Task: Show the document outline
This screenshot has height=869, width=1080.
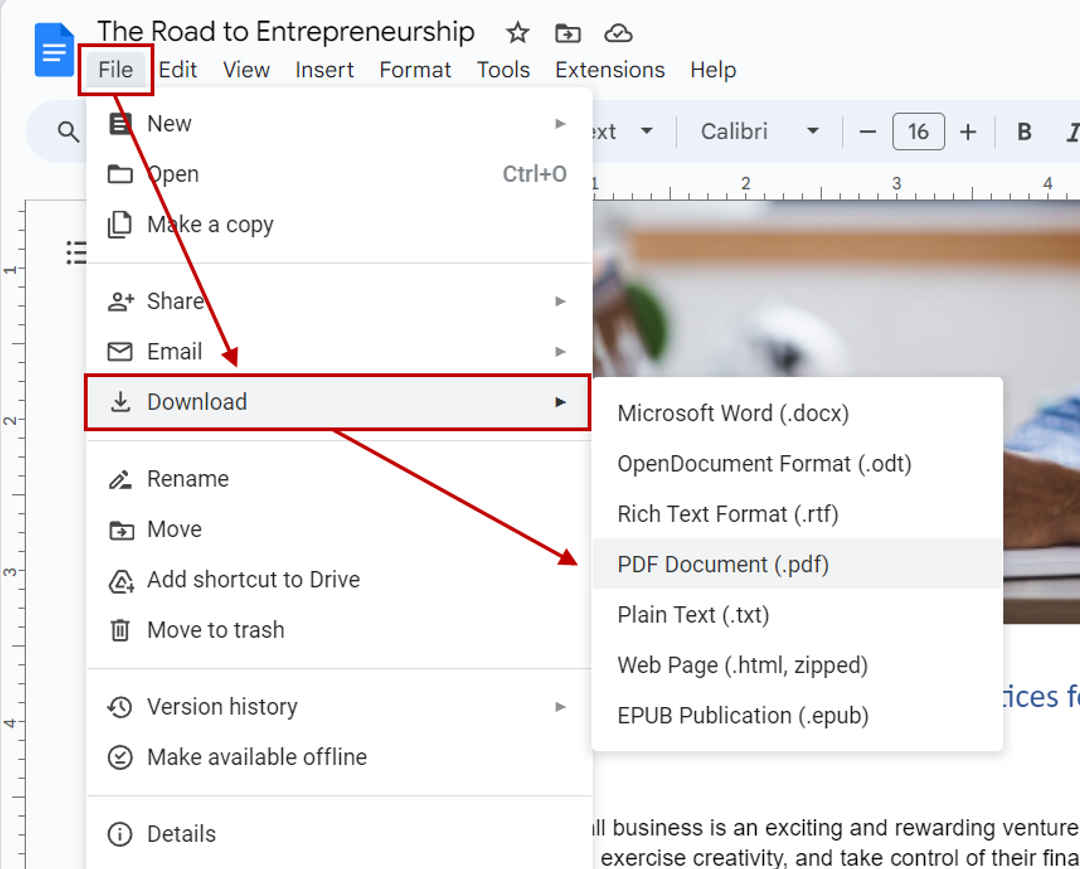Action: pyautogui.click(x=76, y=252)
